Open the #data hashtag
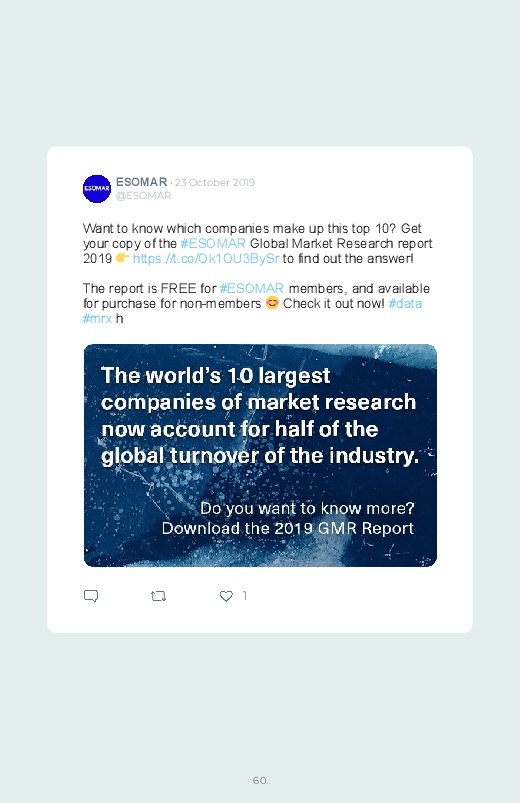The image size is (520, 803). [x=405, y=304]
